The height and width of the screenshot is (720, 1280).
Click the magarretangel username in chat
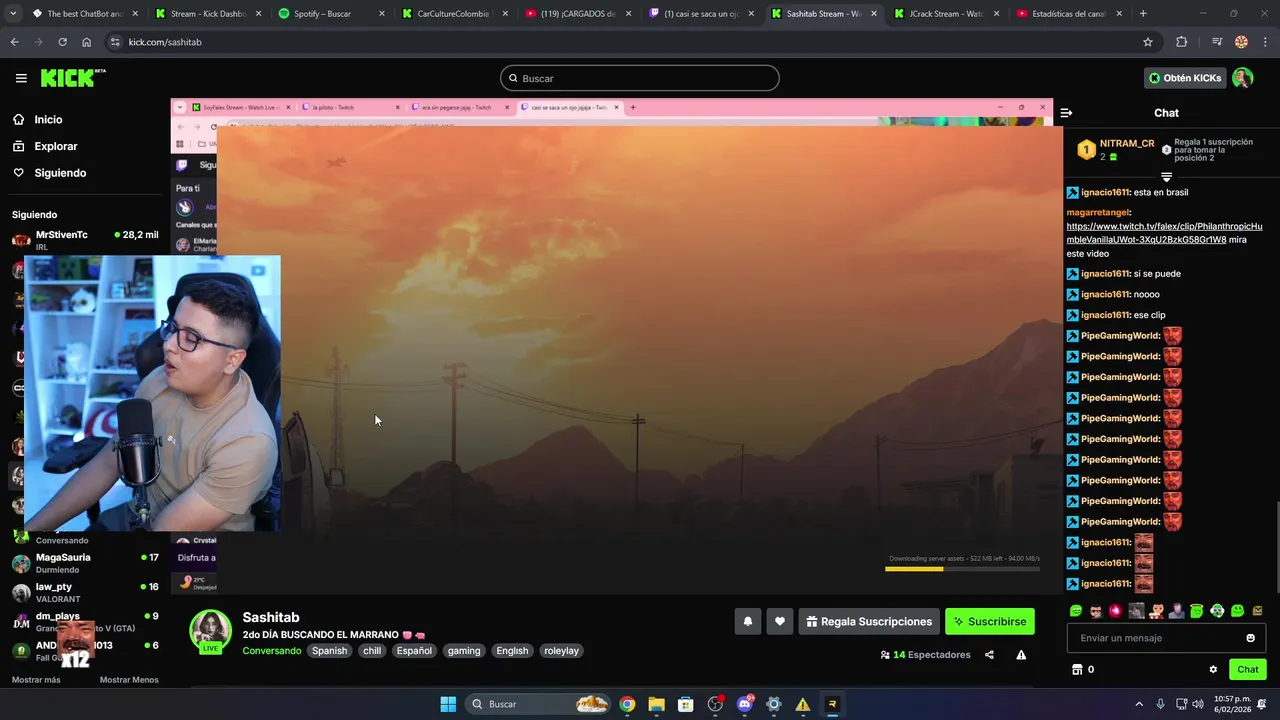(1098, 212)
